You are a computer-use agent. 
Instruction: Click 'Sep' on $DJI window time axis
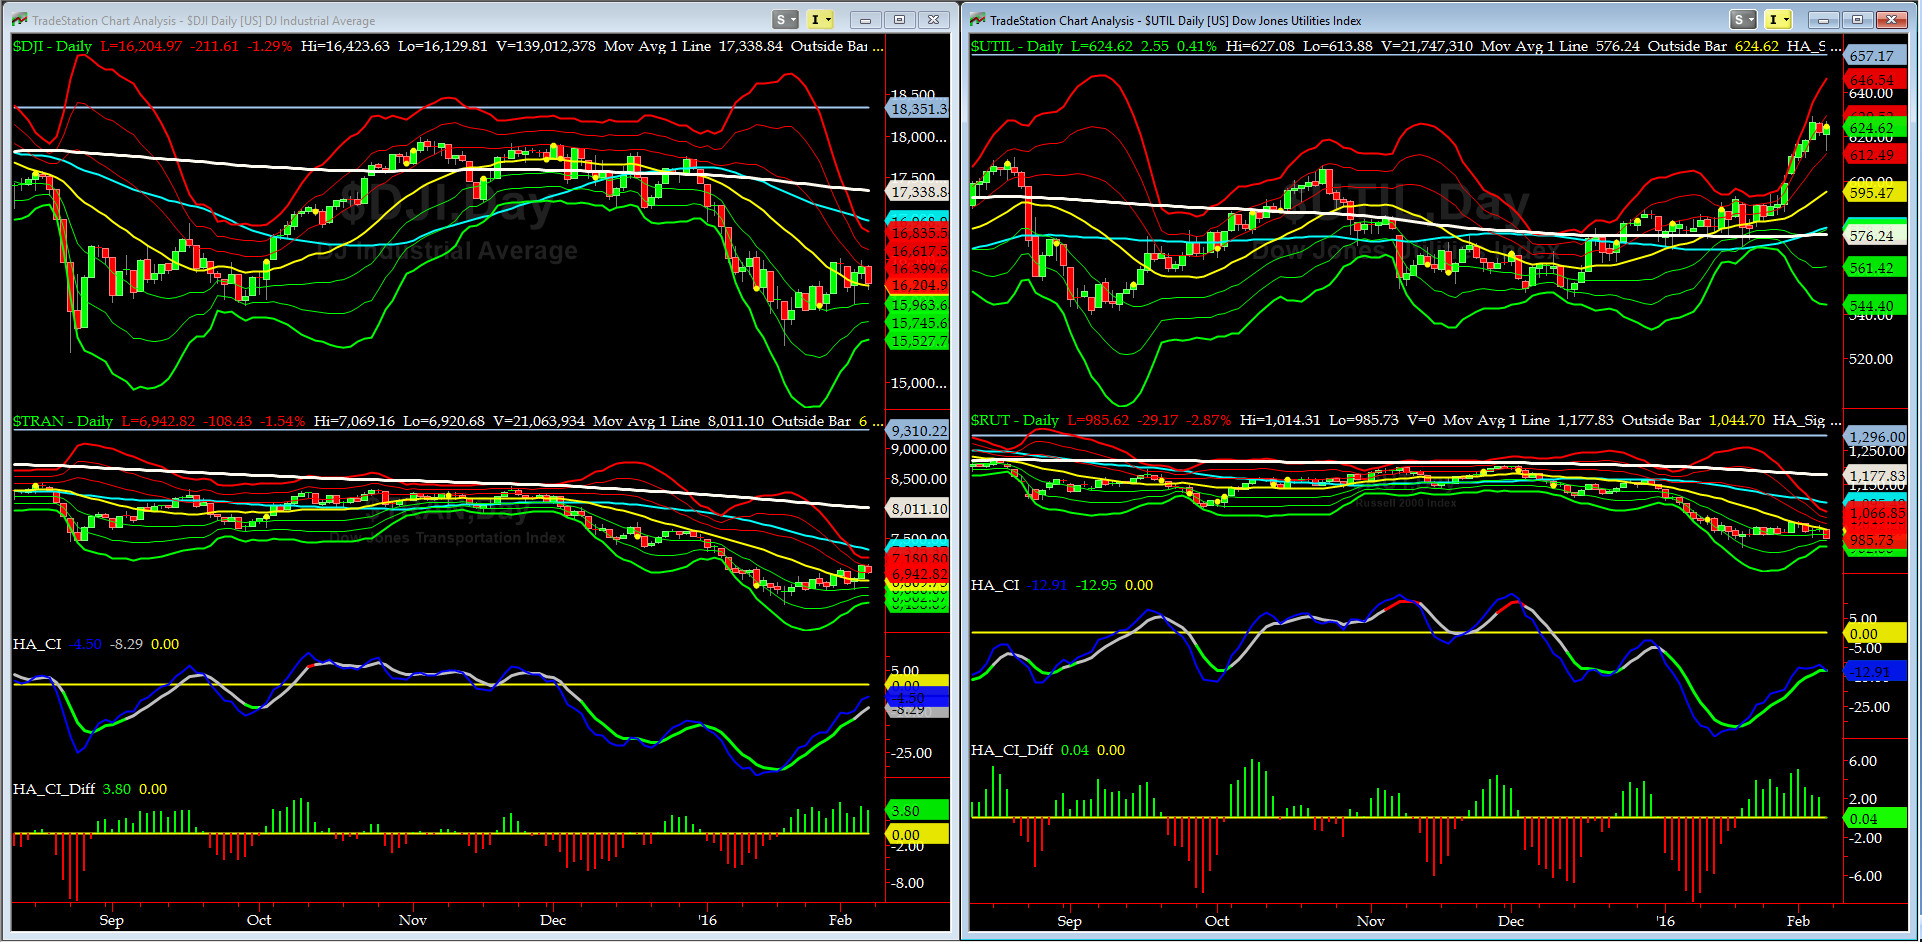[x=111, y=920]
